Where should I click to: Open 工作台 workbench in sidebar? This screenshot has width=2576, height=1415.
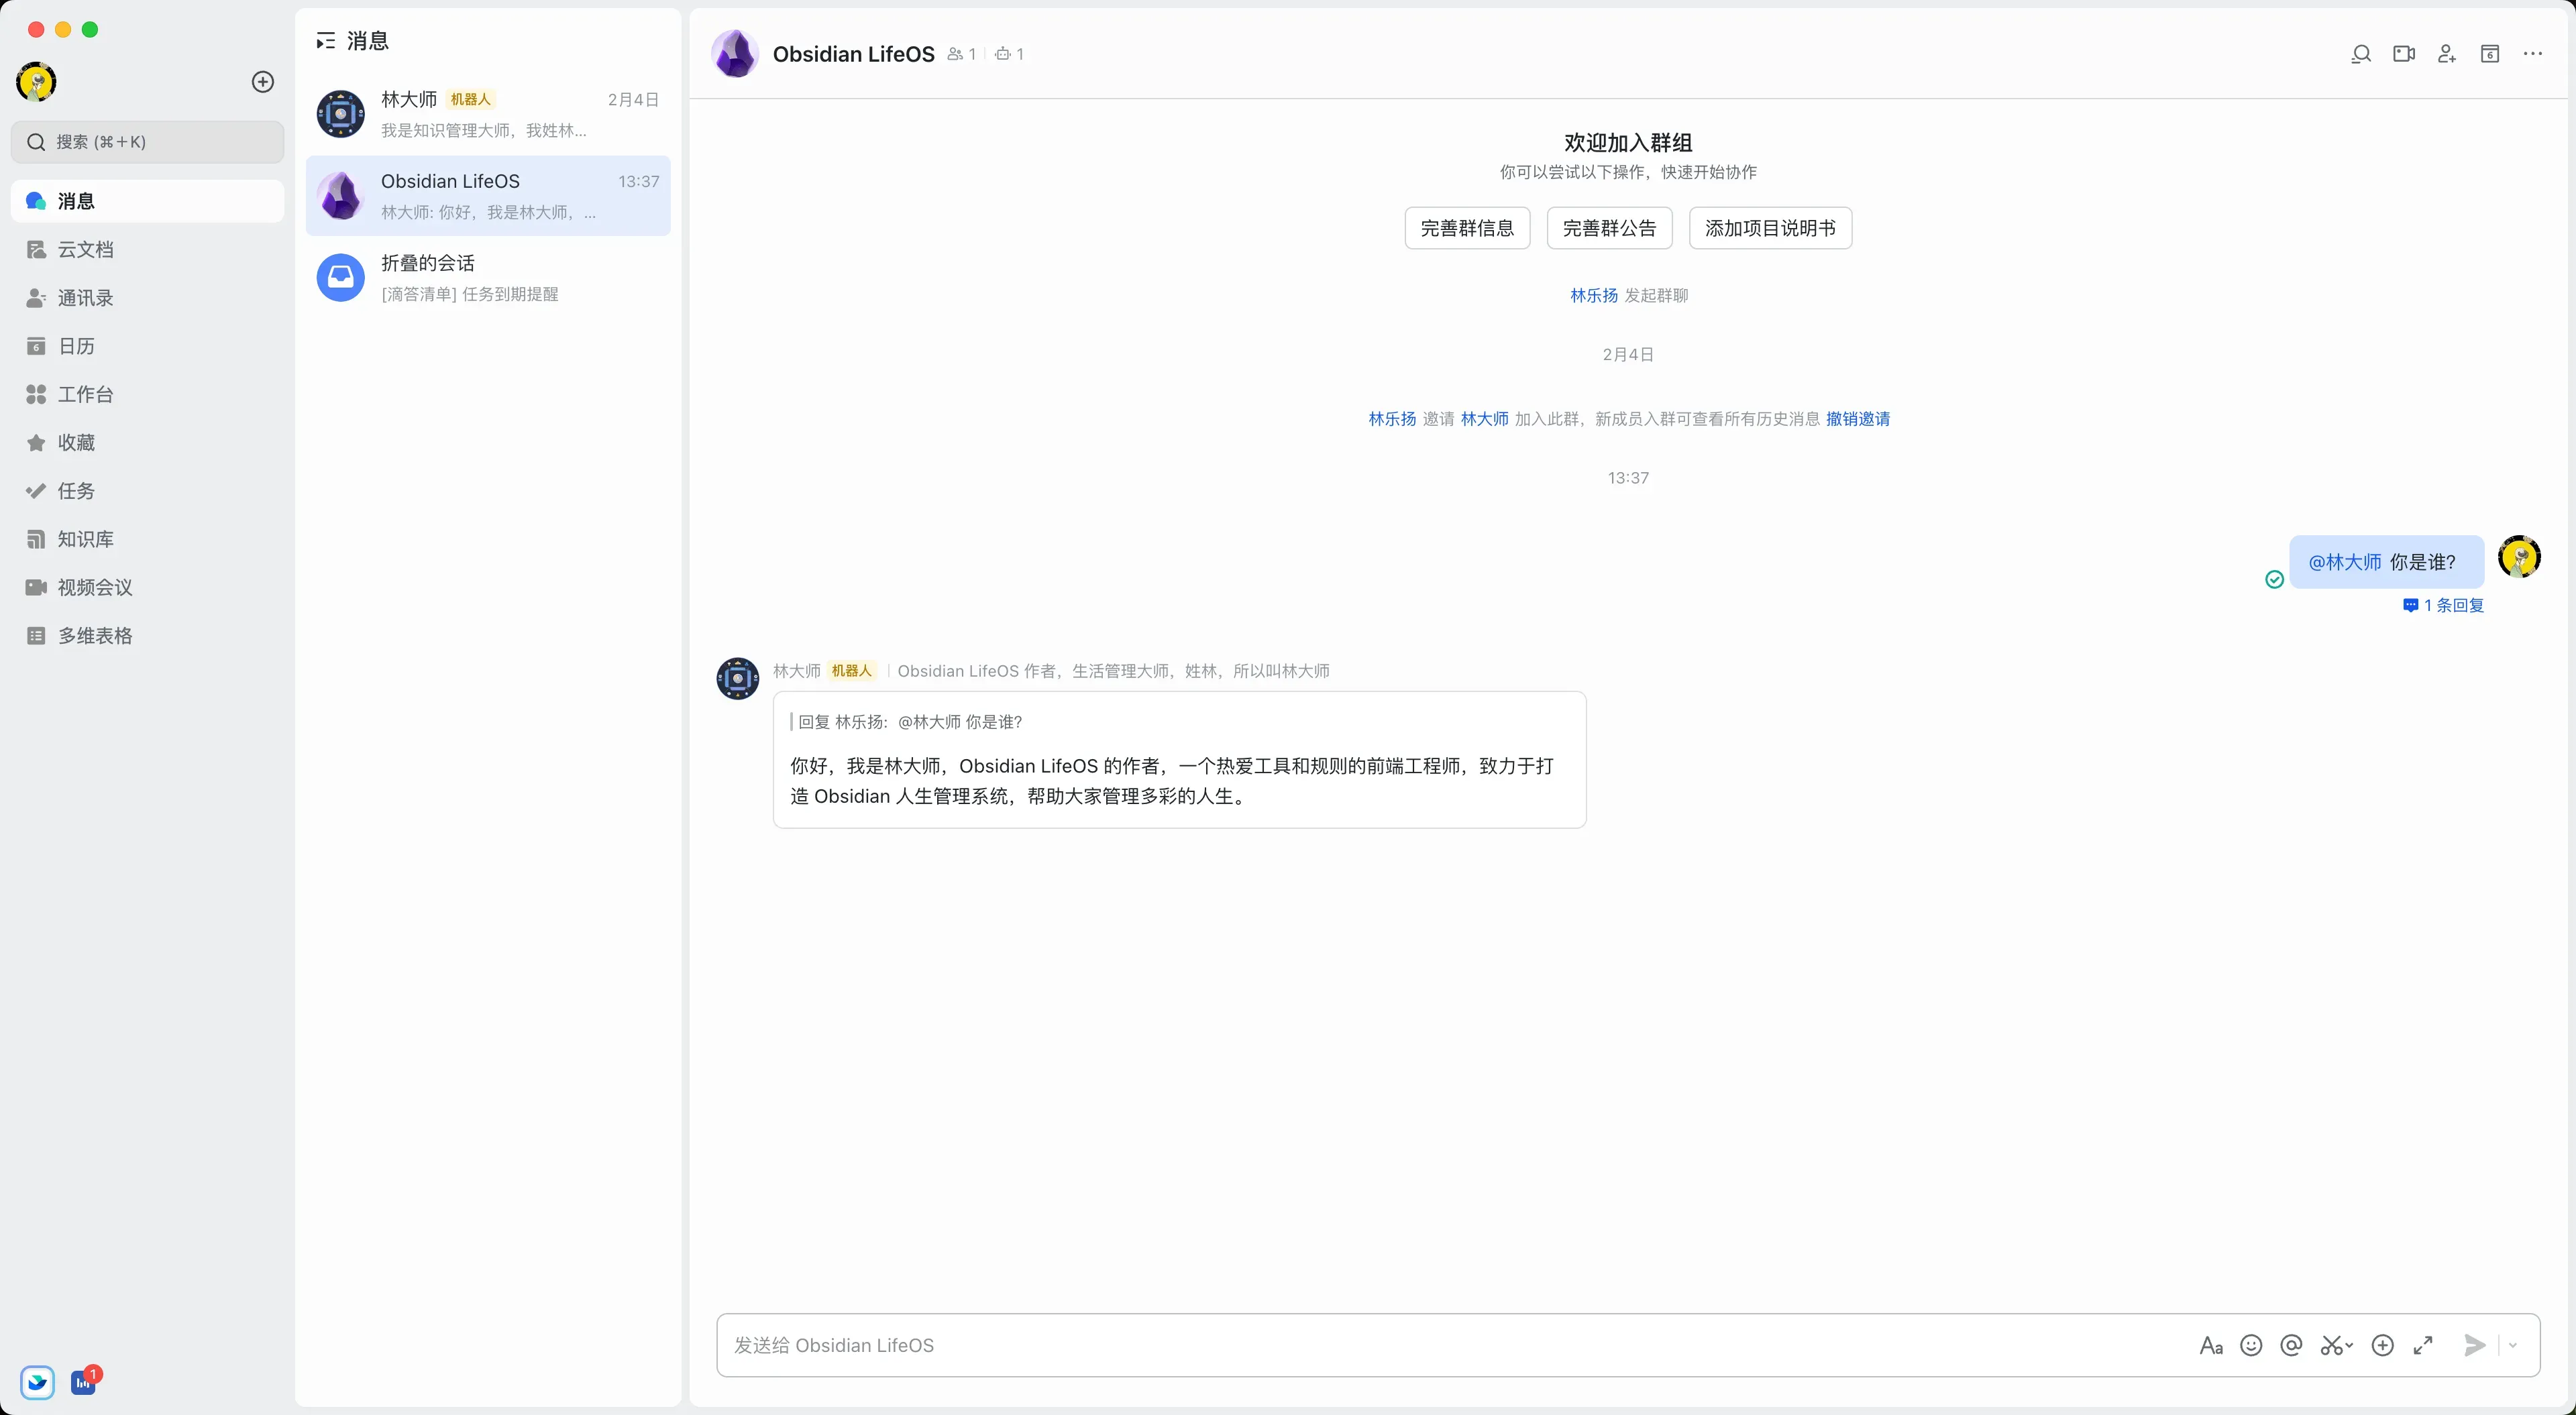click(147, 394)
